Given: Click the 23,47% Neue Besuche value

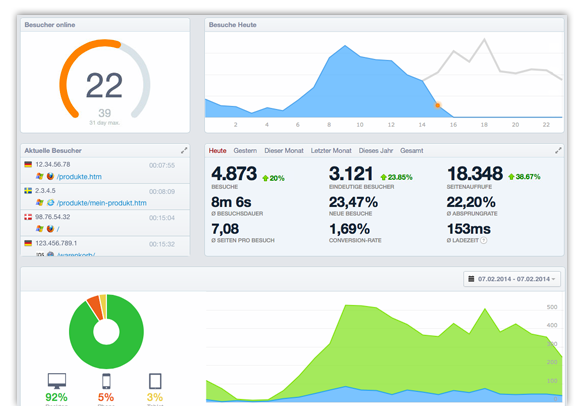Looking at the screenshot, I should coord(353,202).
